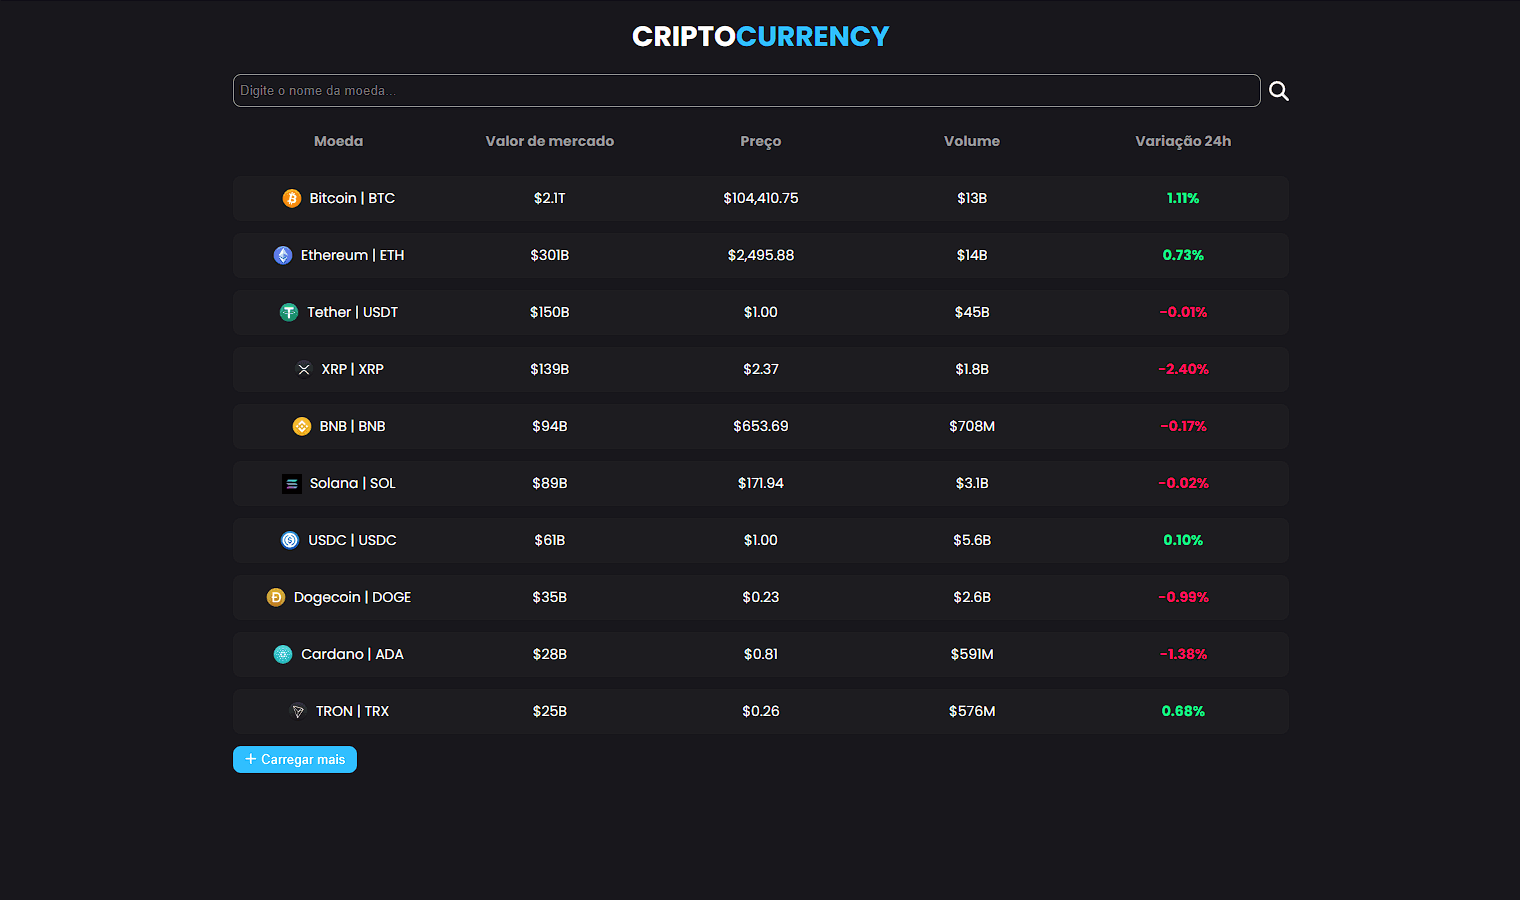Image resolution: width=1520 pixels, height=900 pixels.
Task: Select TRON 24h change 0.68%
Action: 1183,711
